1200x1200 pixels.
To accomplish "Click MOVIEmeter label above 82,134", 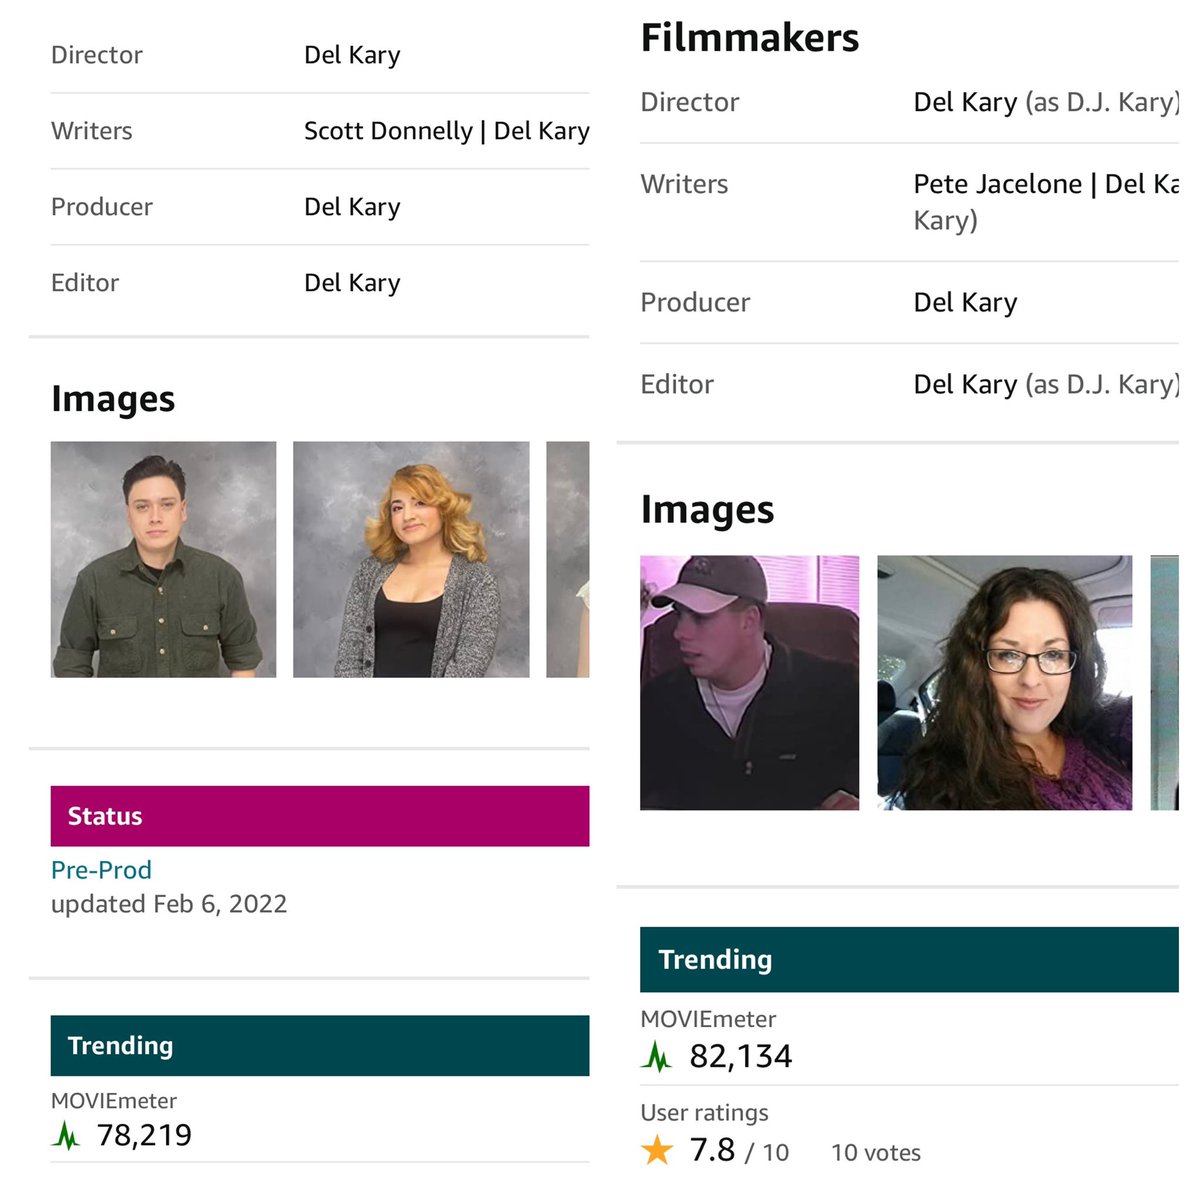I will coord(708,1019).
